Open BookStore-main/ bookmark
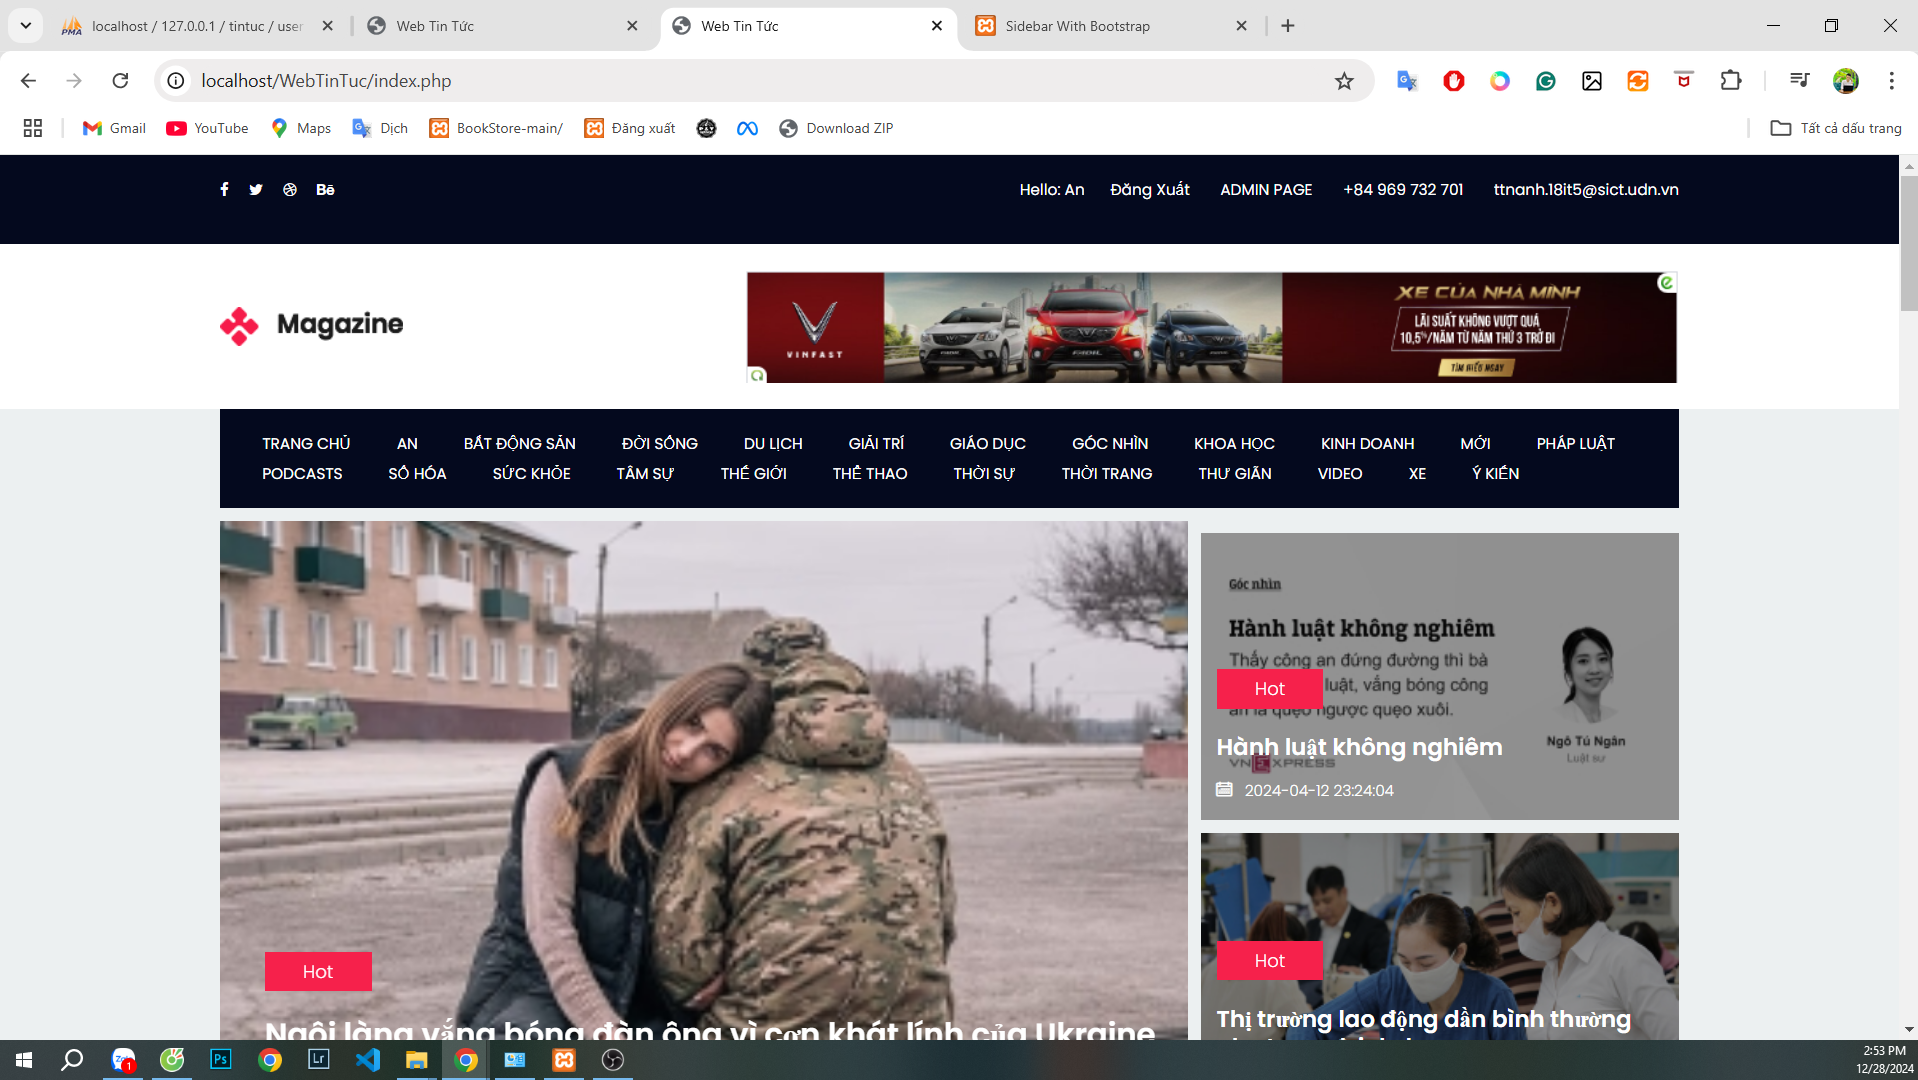The image size is (1918, 1080). (496, 128)
